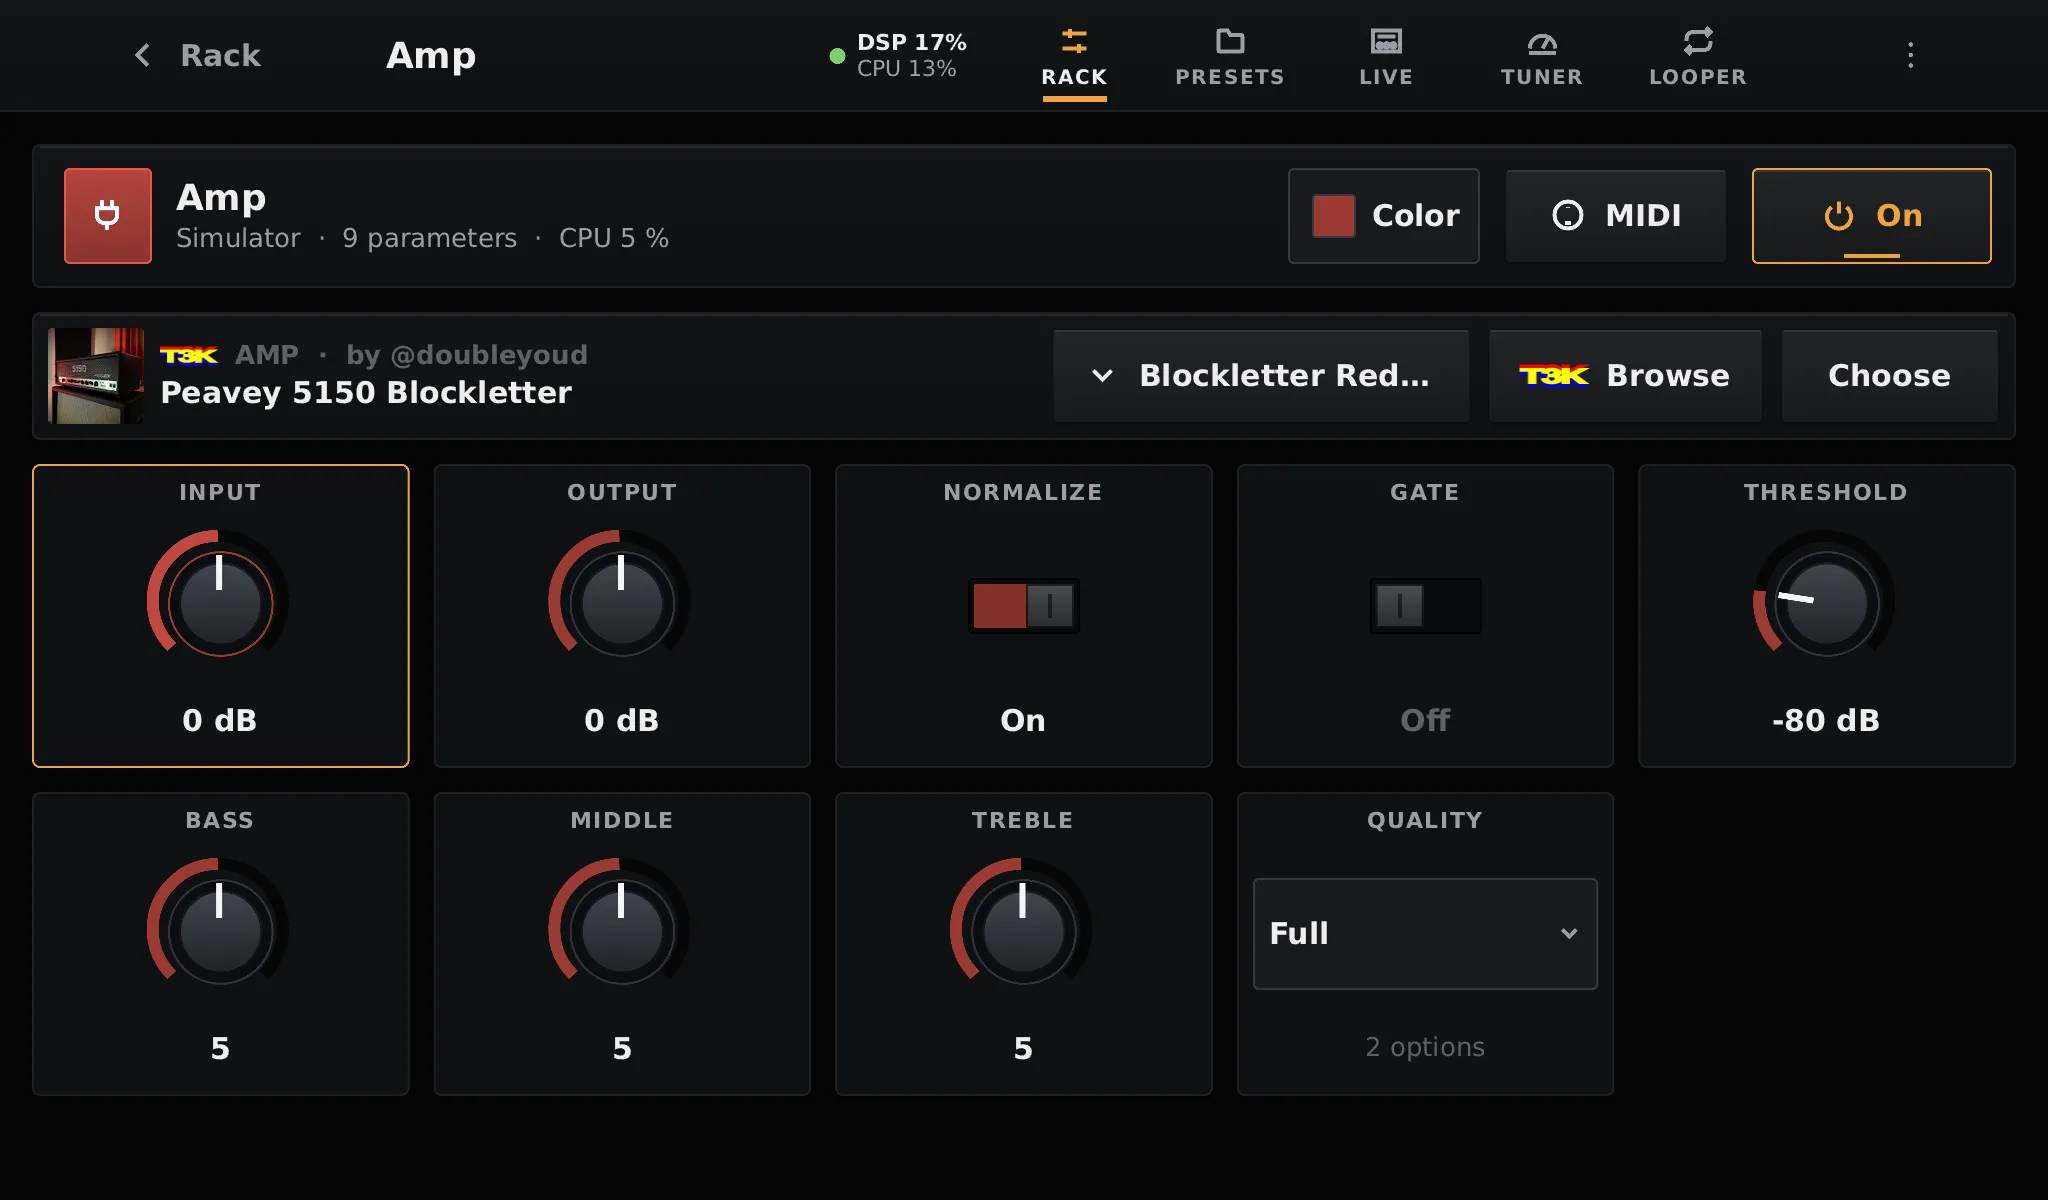This screenshot has width=2048, height=1200.
Task: Open the TUNER tab
Action: tap(1542, 59)
